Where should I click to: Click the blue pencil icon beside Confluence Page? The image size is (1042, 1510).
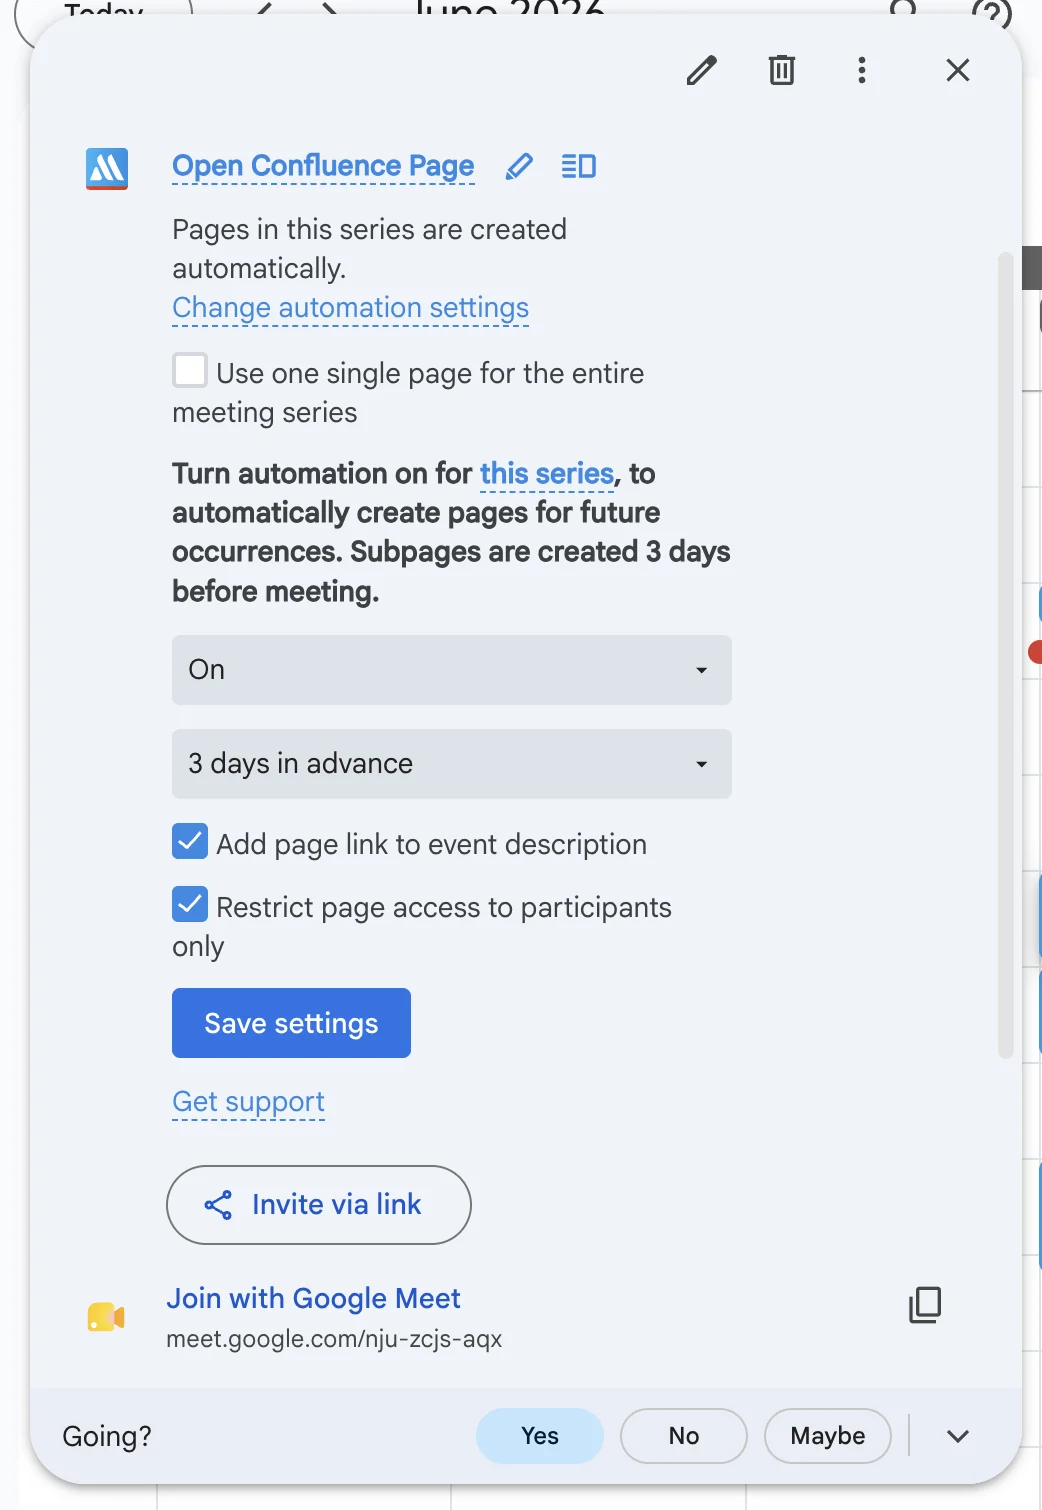[x=519, y=166]
